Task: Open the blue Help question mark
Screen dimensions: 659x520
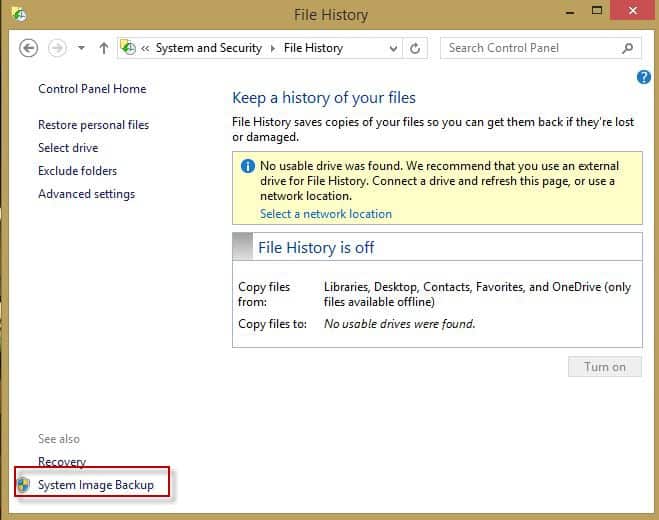Action: tap(643, 77)
